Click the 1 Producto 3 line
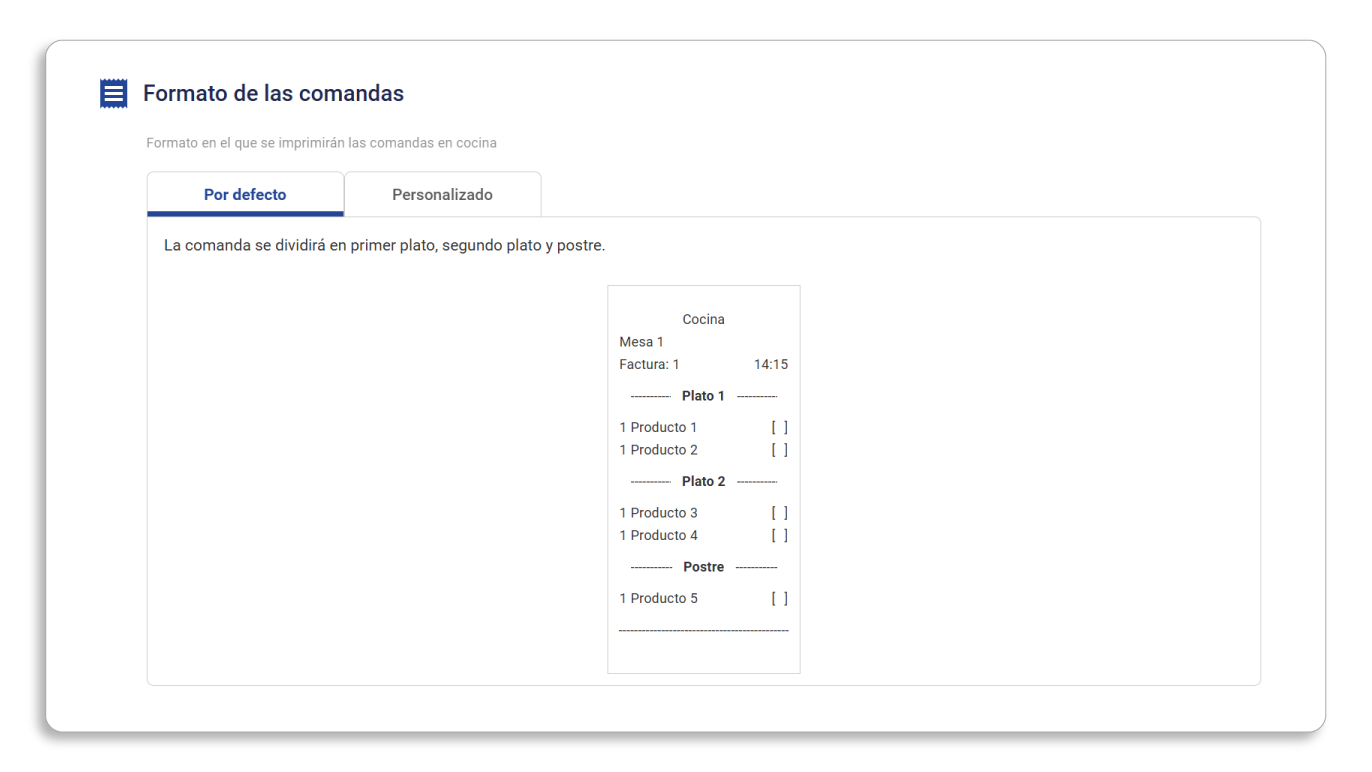Image resolution: width=1372 pixels, height=772 pixels. pyautogui.click(x=658, y=513)
